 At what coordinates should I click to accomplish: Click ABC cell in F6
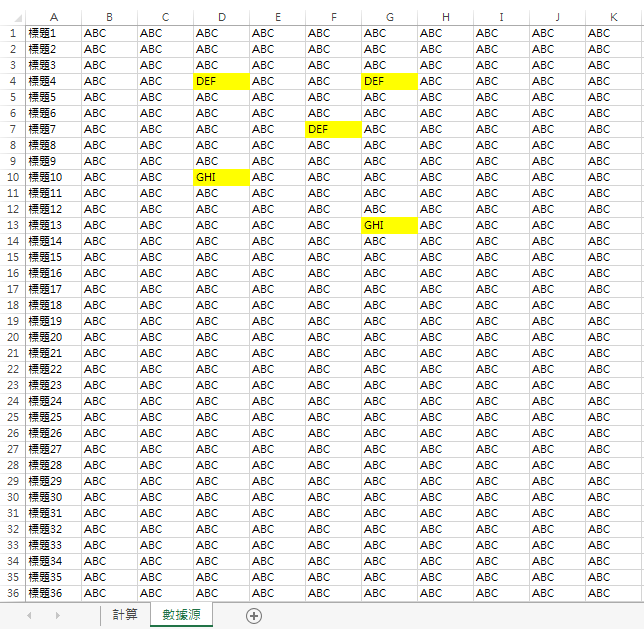[334, 113]
